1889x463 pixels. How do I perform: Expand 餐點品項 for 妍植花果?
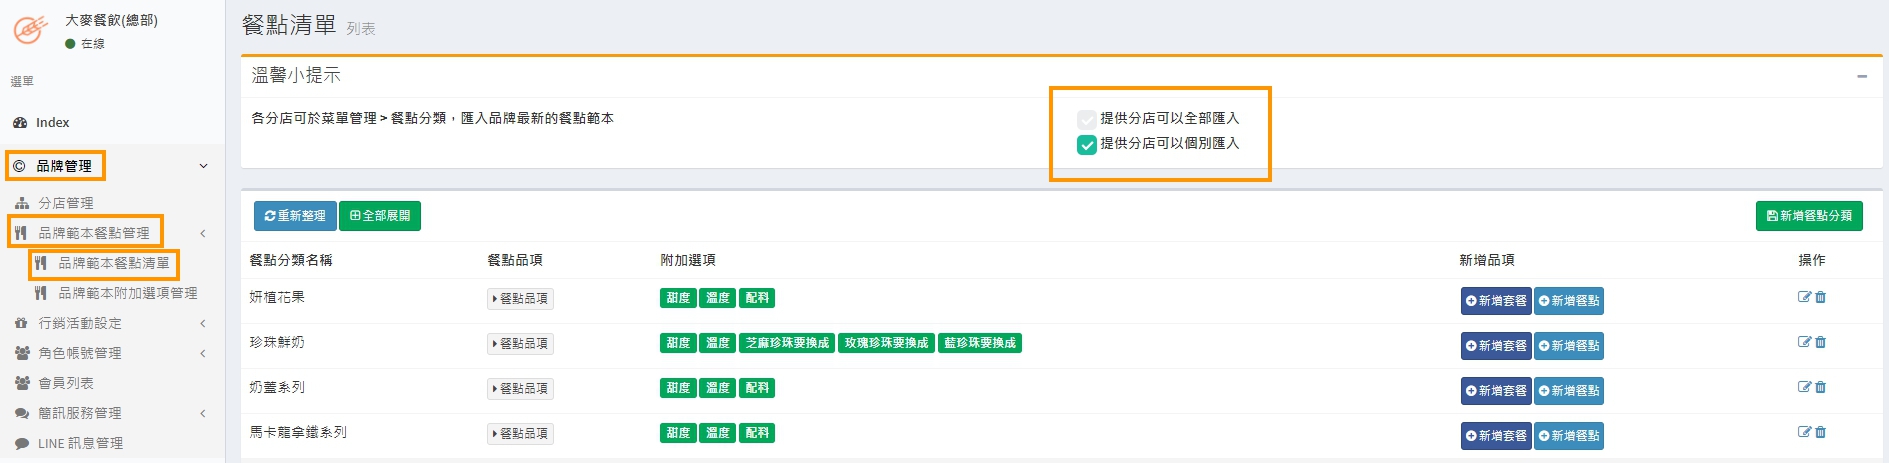[520, 299]
